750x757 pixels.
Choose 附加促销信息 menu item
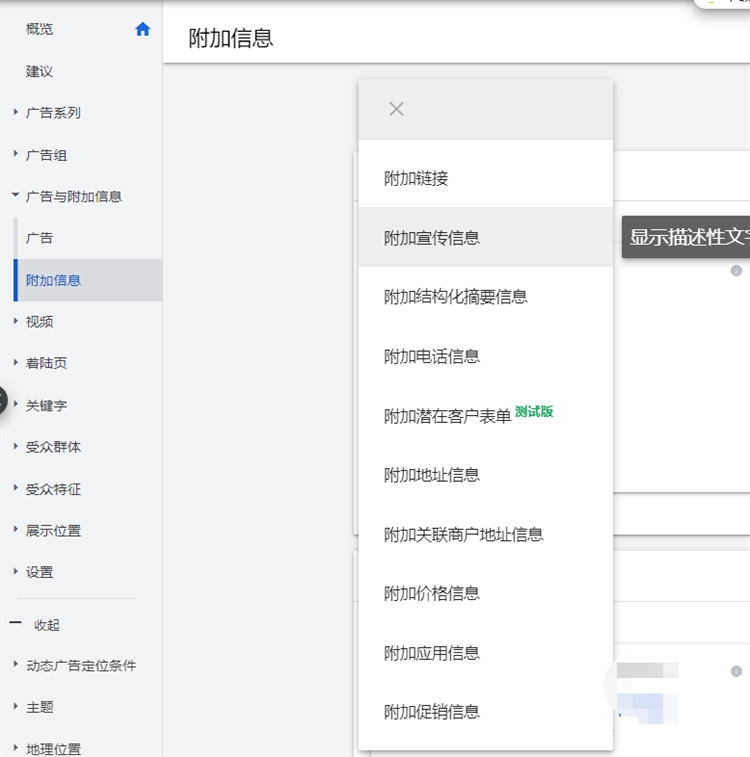pyautogui.click(x=486, y=712)
